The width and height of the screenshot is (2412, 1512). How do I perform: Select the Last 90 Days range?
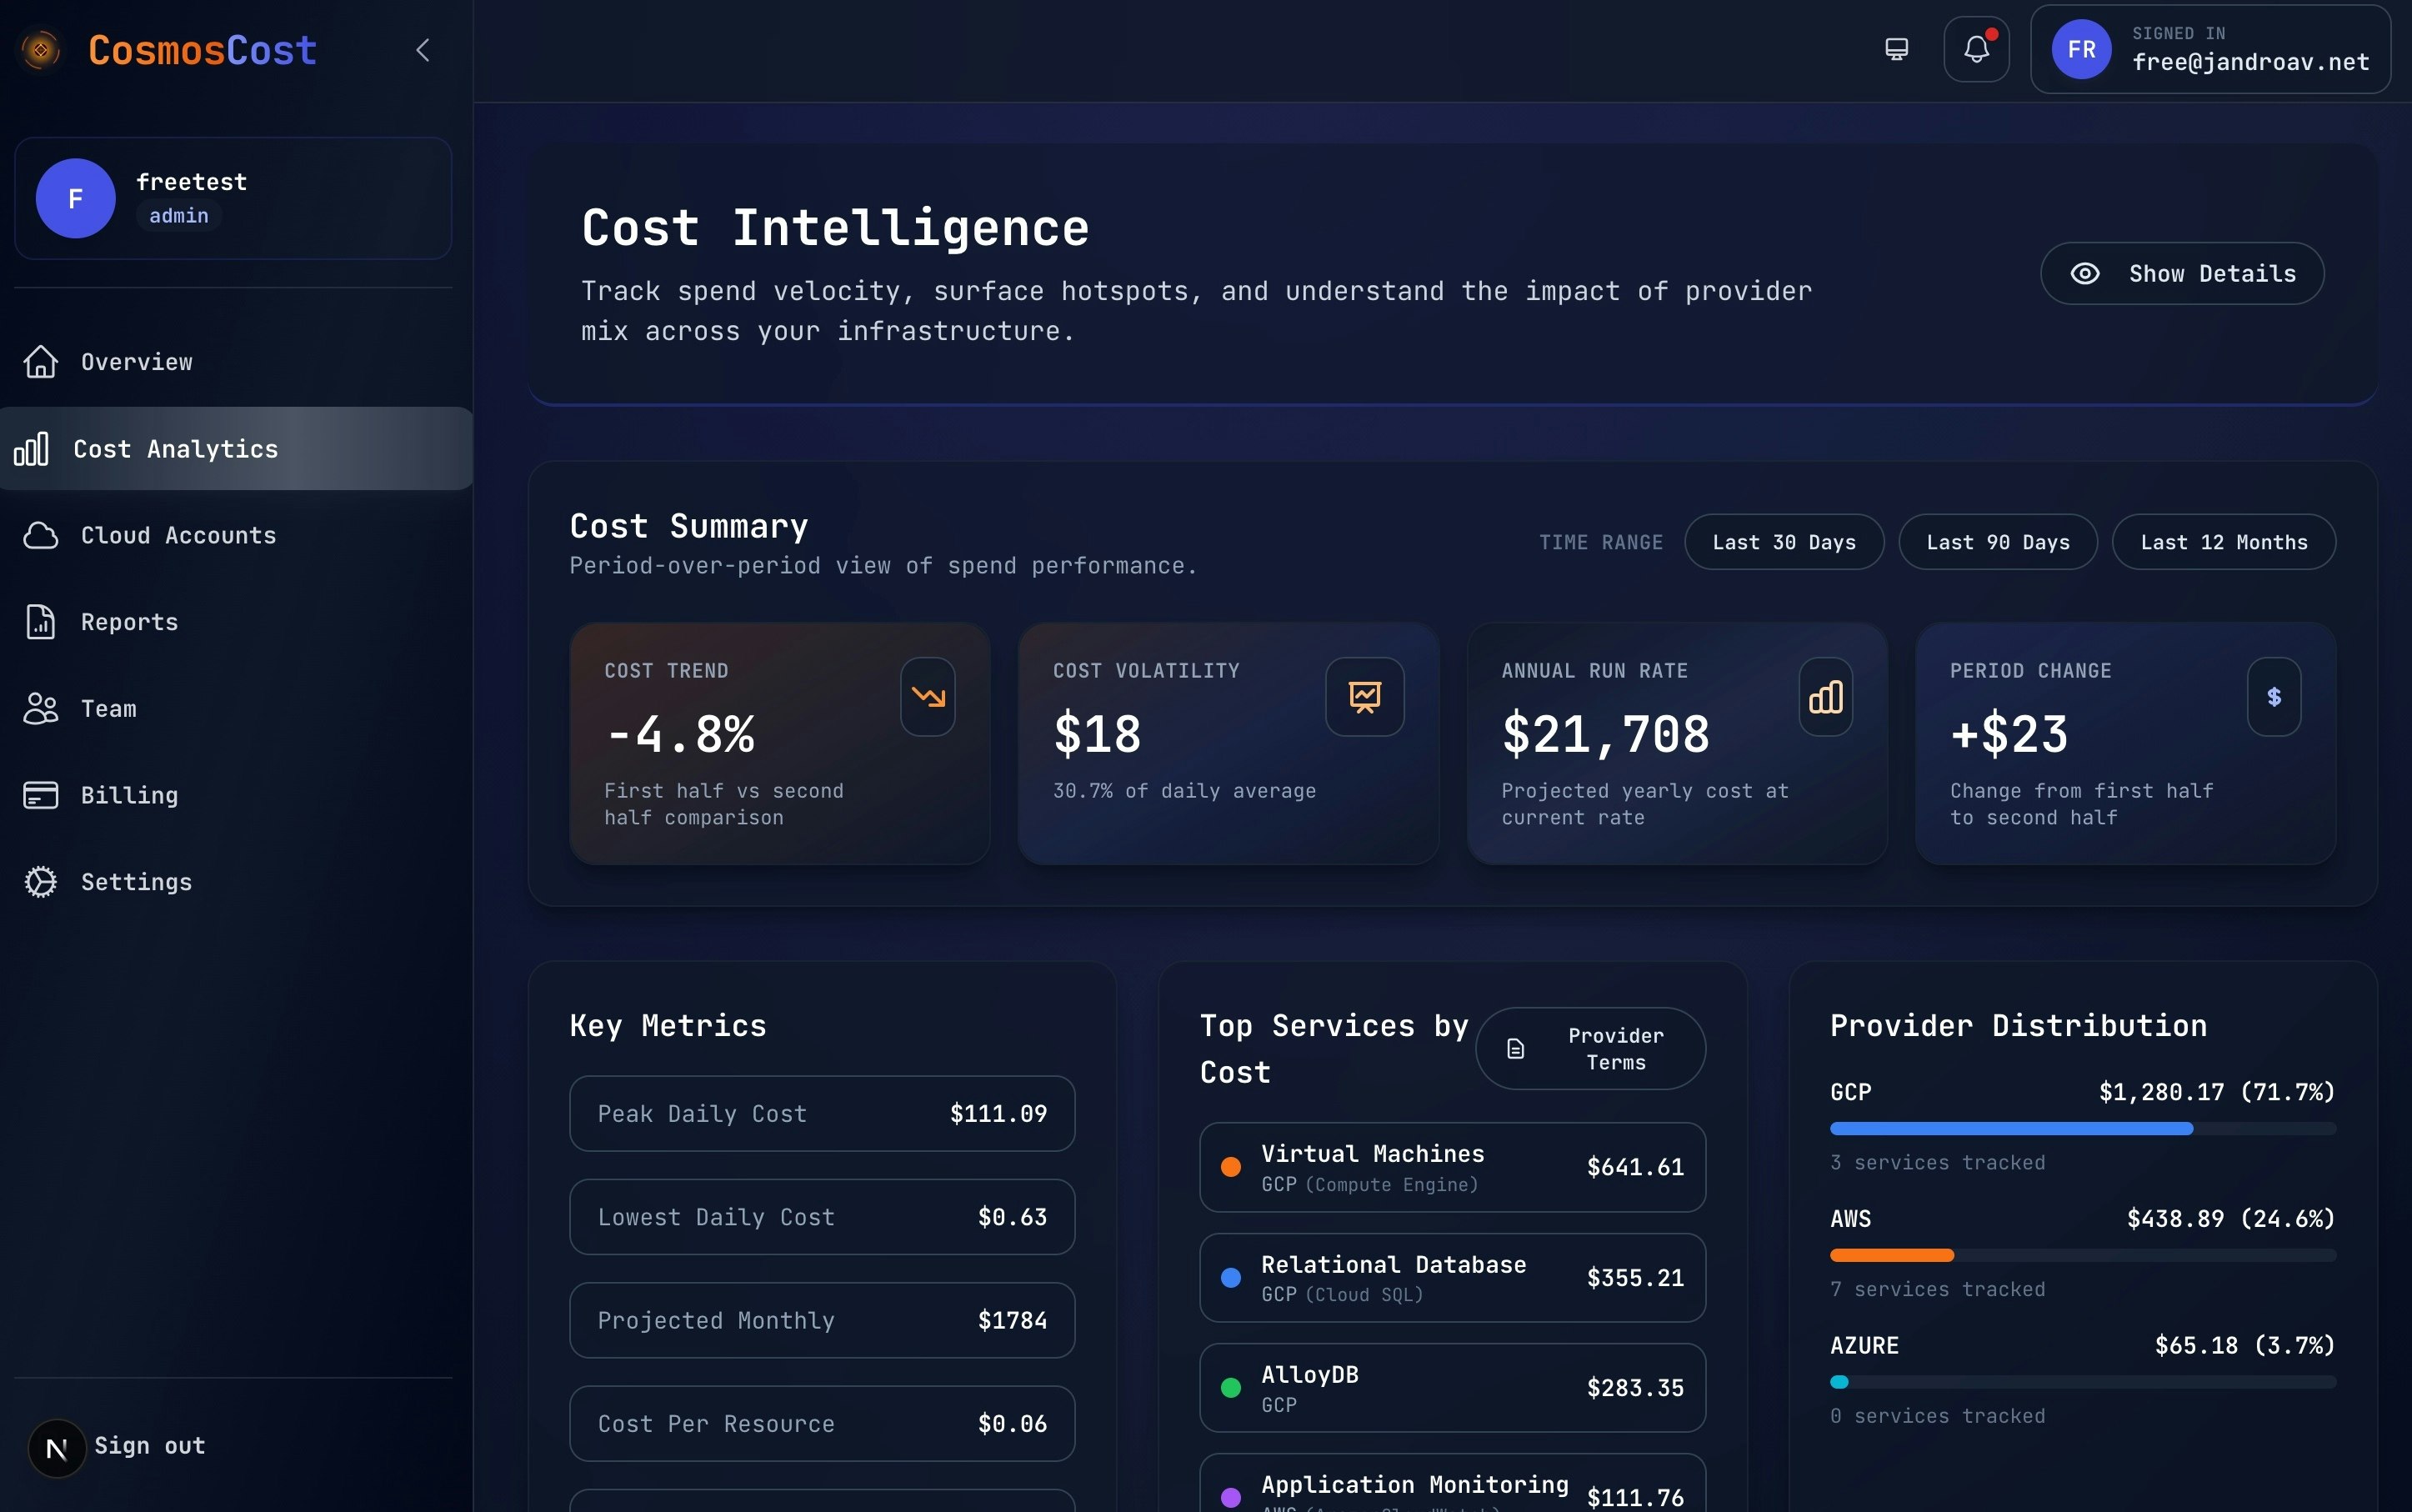1997,542
